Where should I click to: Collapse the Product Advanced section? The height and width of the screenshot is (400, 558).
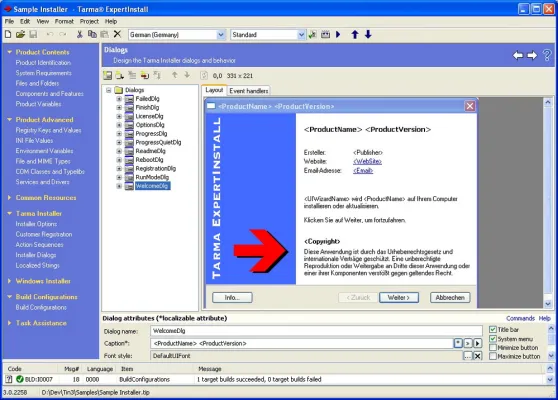[10, 120]
